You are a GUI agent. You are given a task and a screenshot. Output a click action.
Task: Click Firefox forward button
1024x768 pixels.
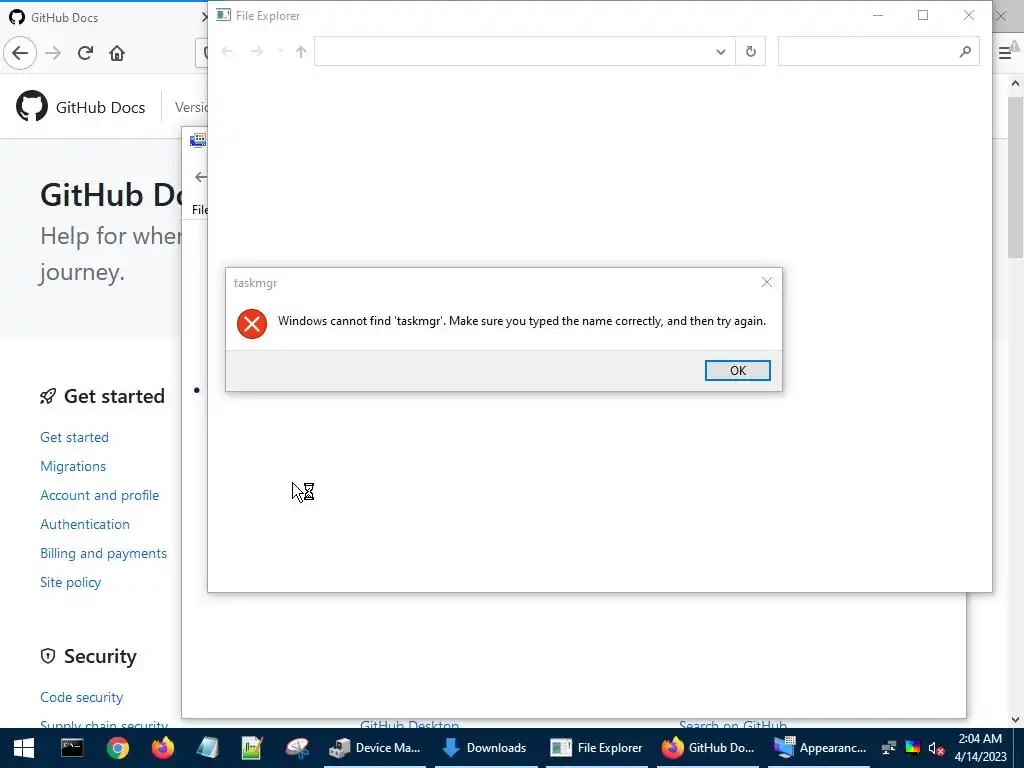coord(53,53)
